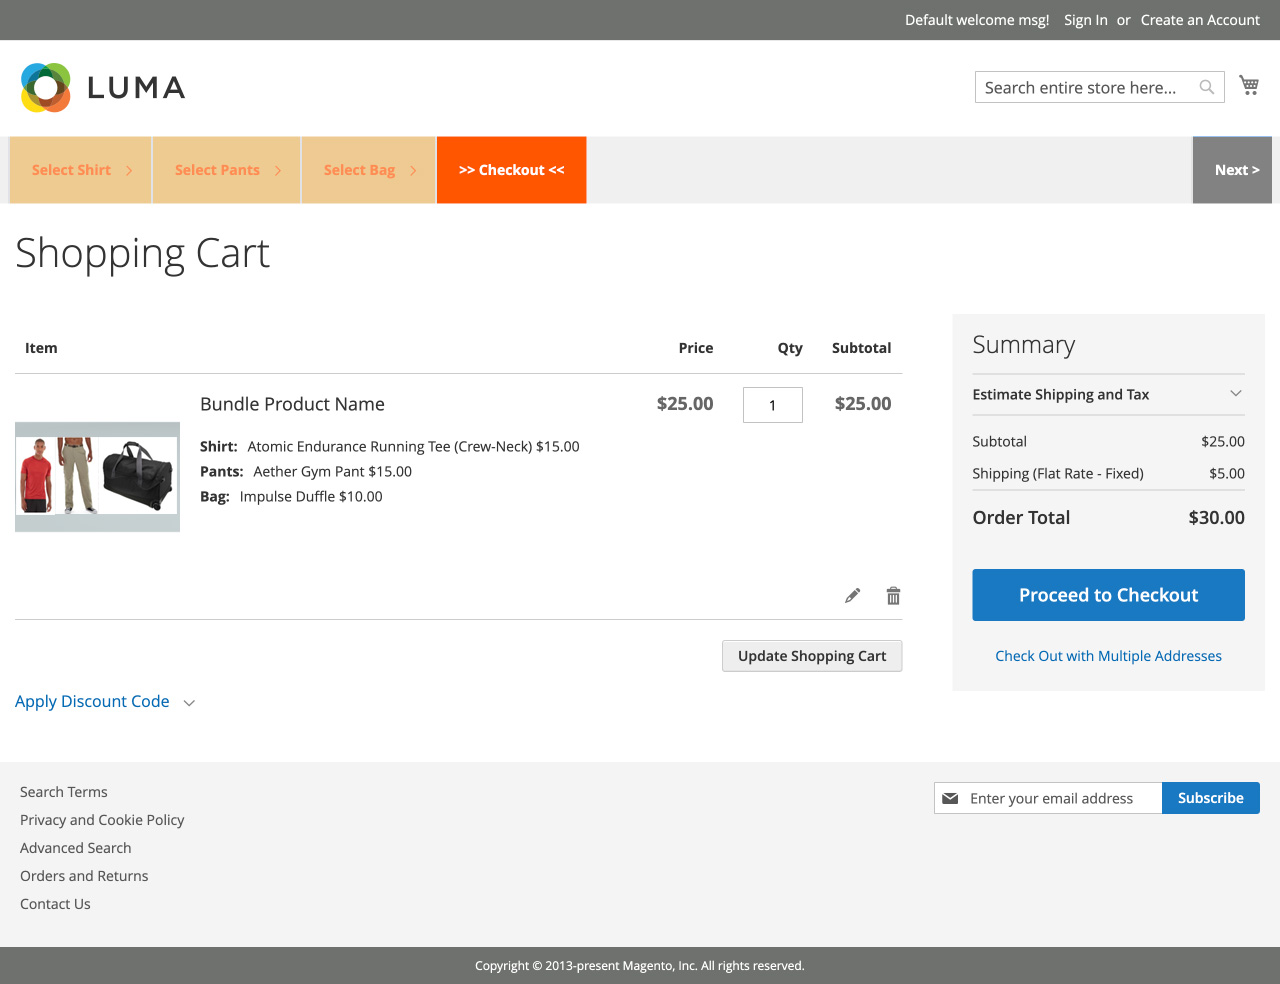The height and width of the screenshot is (984, 1280).
Task: Click arrow icon on Select Shirt step
Action: [x=131, y=170]
